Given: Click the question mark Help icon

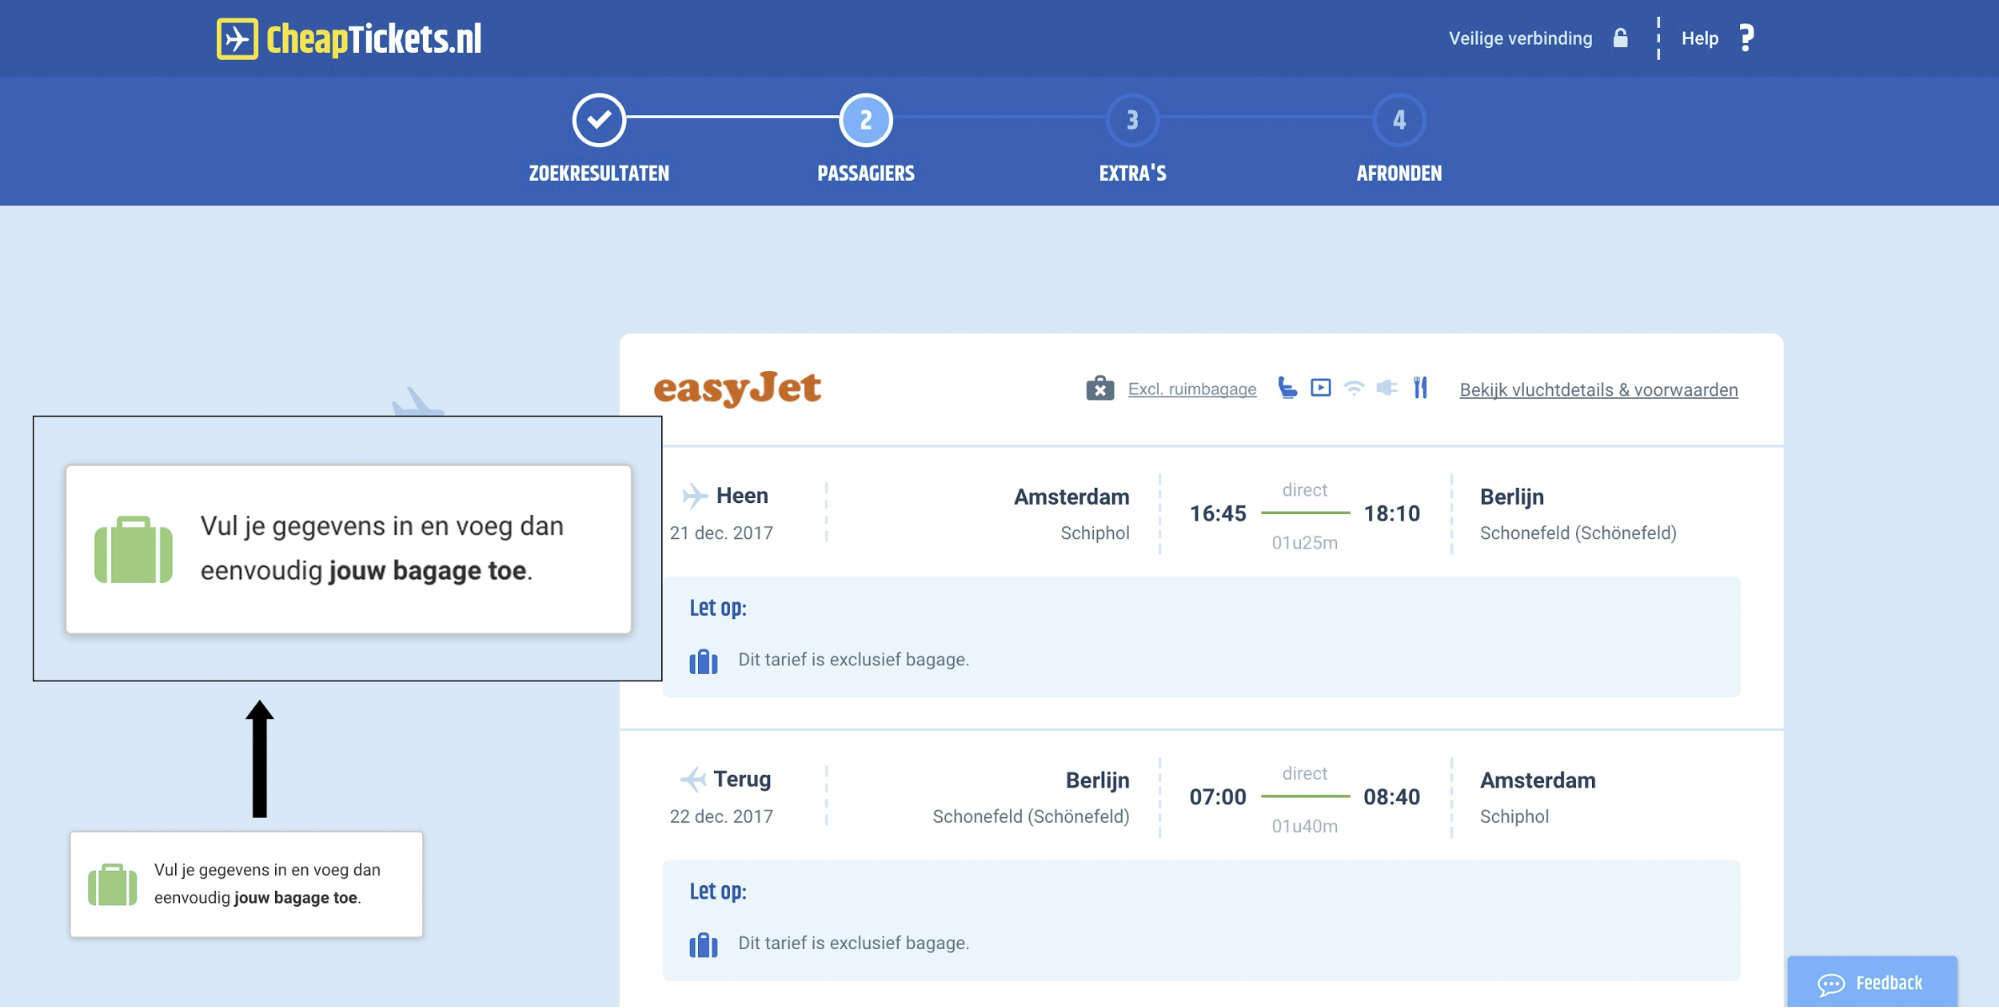Looking at the screenshot, I should [1746, 38].
